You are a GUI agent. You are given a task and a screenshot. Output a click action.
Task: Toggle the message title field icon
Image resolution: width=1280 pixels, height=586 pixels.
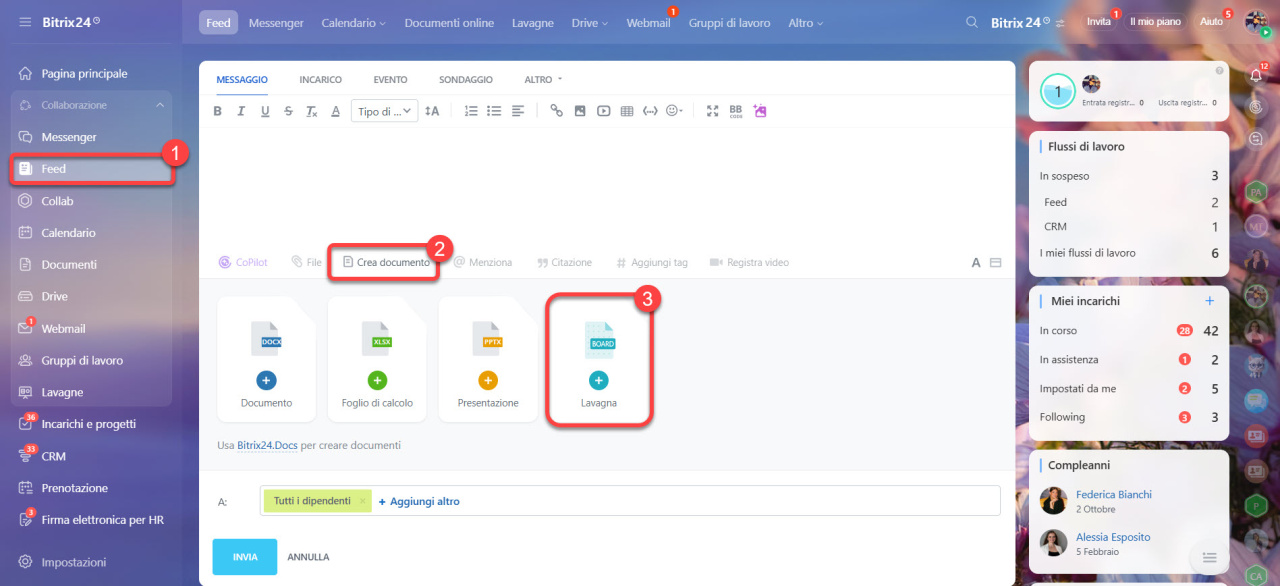[995, 263]
